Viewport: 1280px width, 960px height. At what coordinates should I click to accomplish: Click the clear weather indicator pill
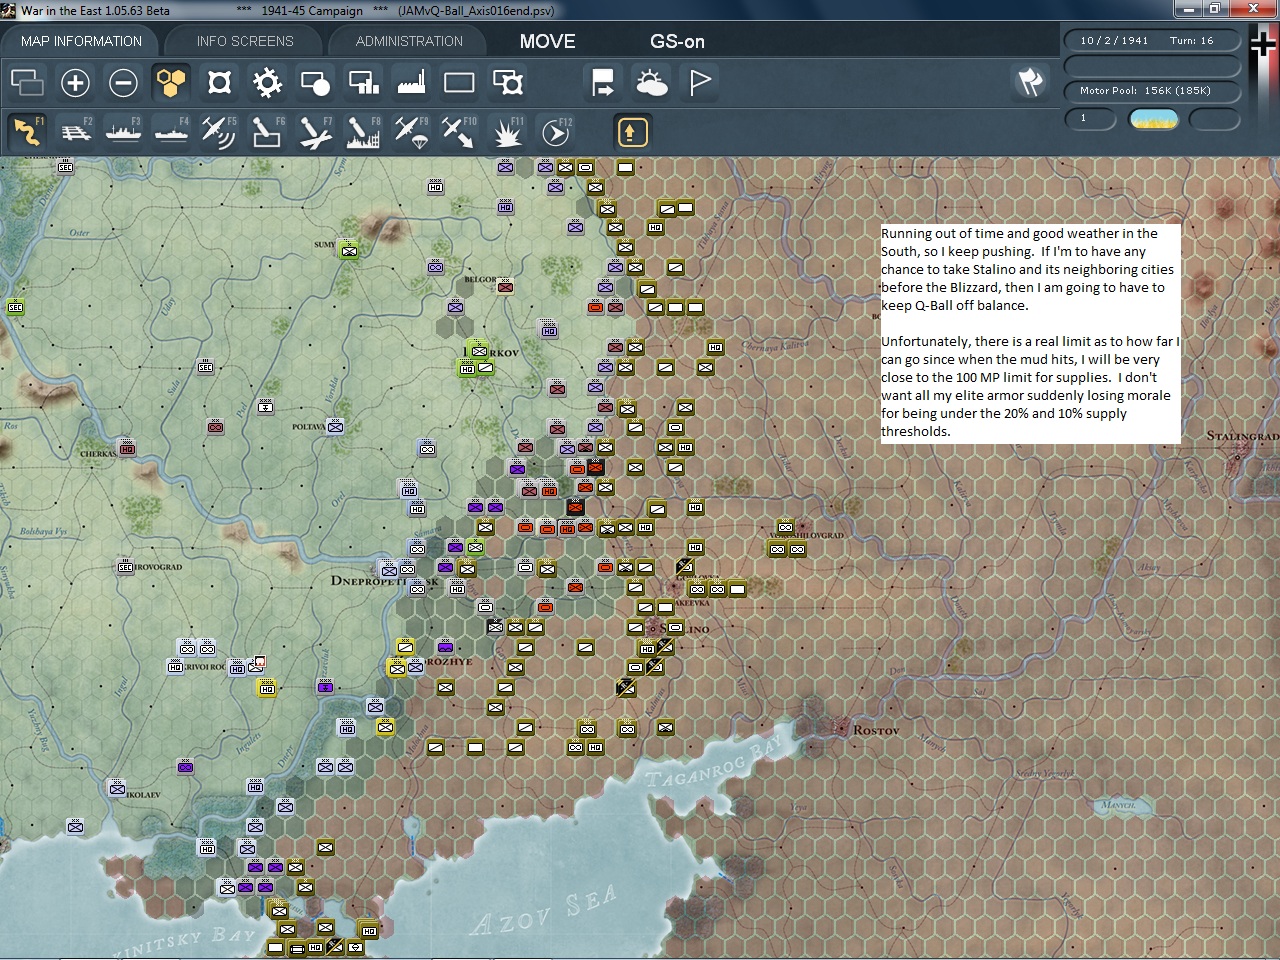tap(1153, 119)
